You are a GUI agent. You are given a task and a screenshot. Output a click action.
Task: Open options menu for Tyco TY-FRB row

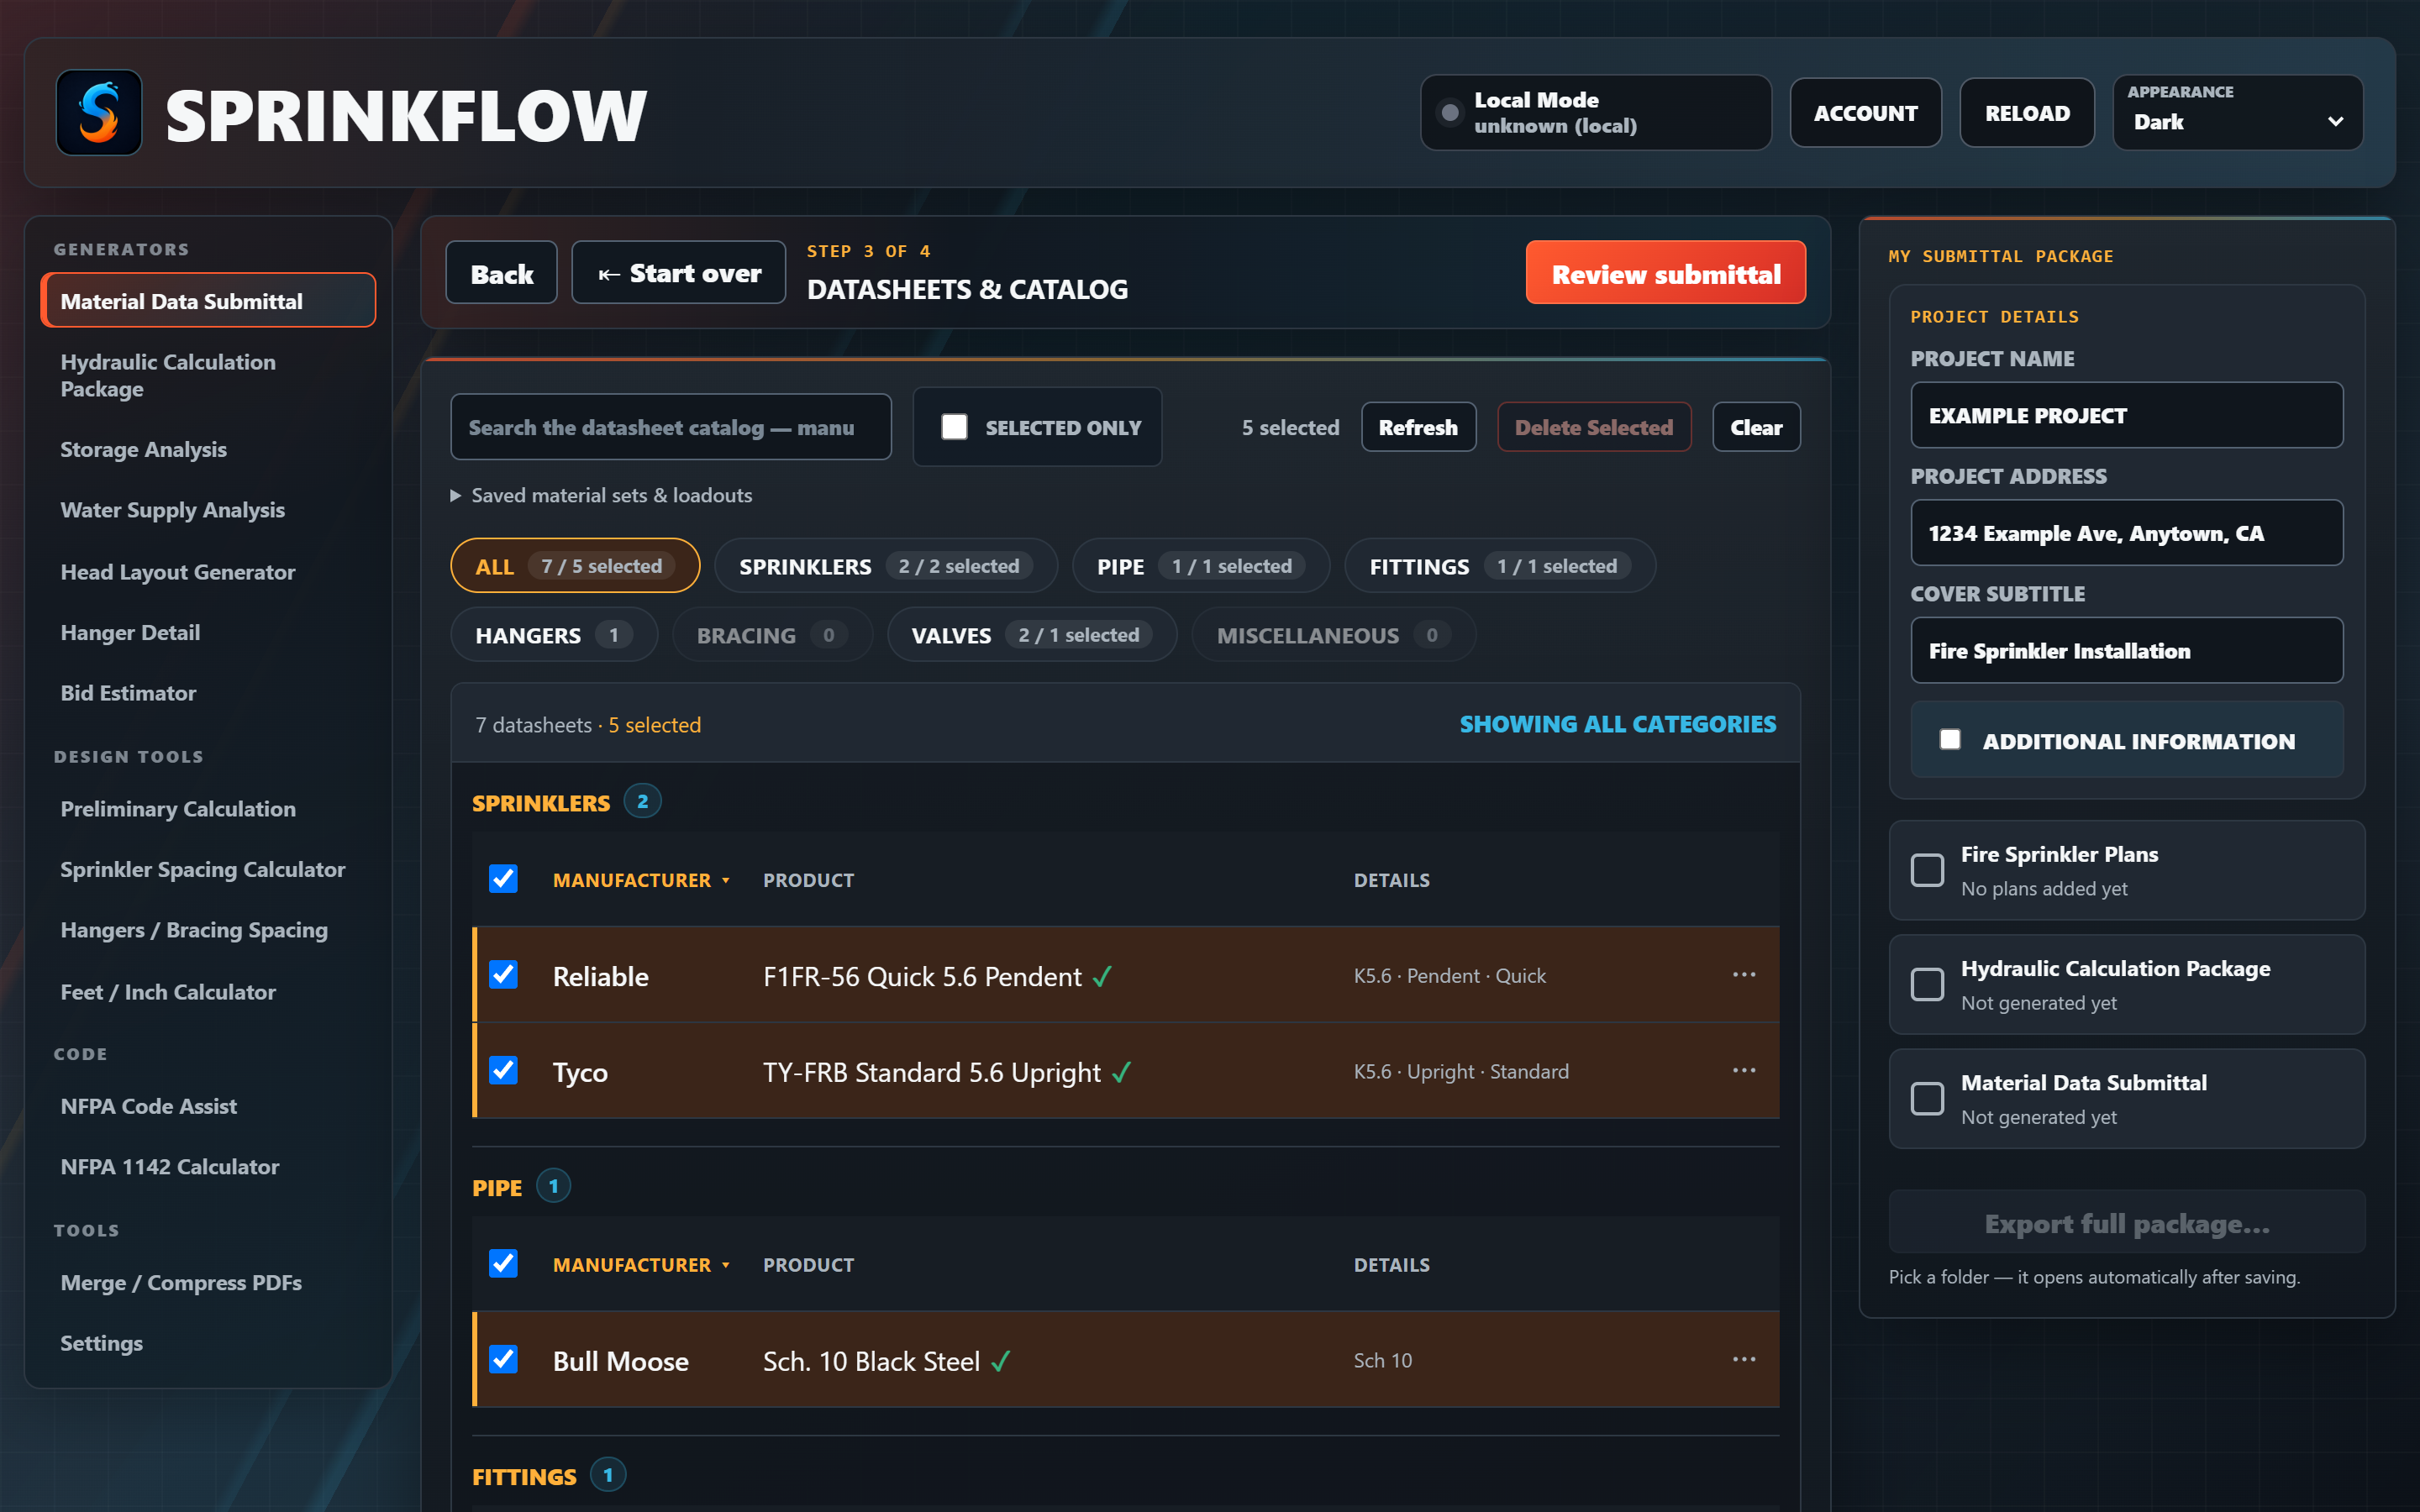1744,1071
